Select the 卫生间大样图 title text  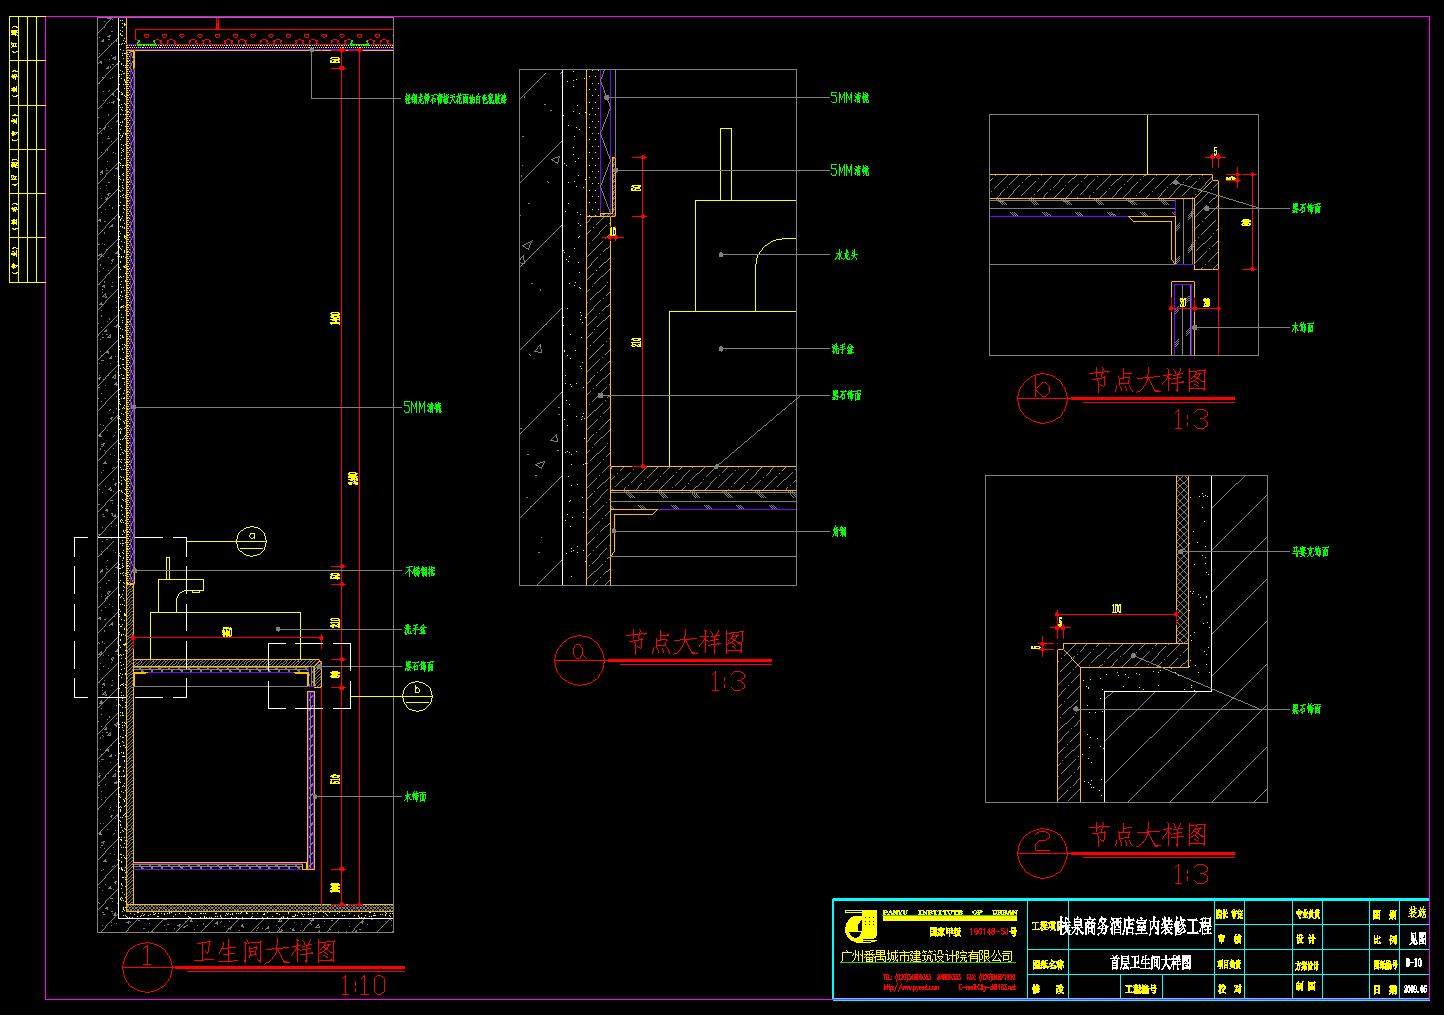[265, 952]
